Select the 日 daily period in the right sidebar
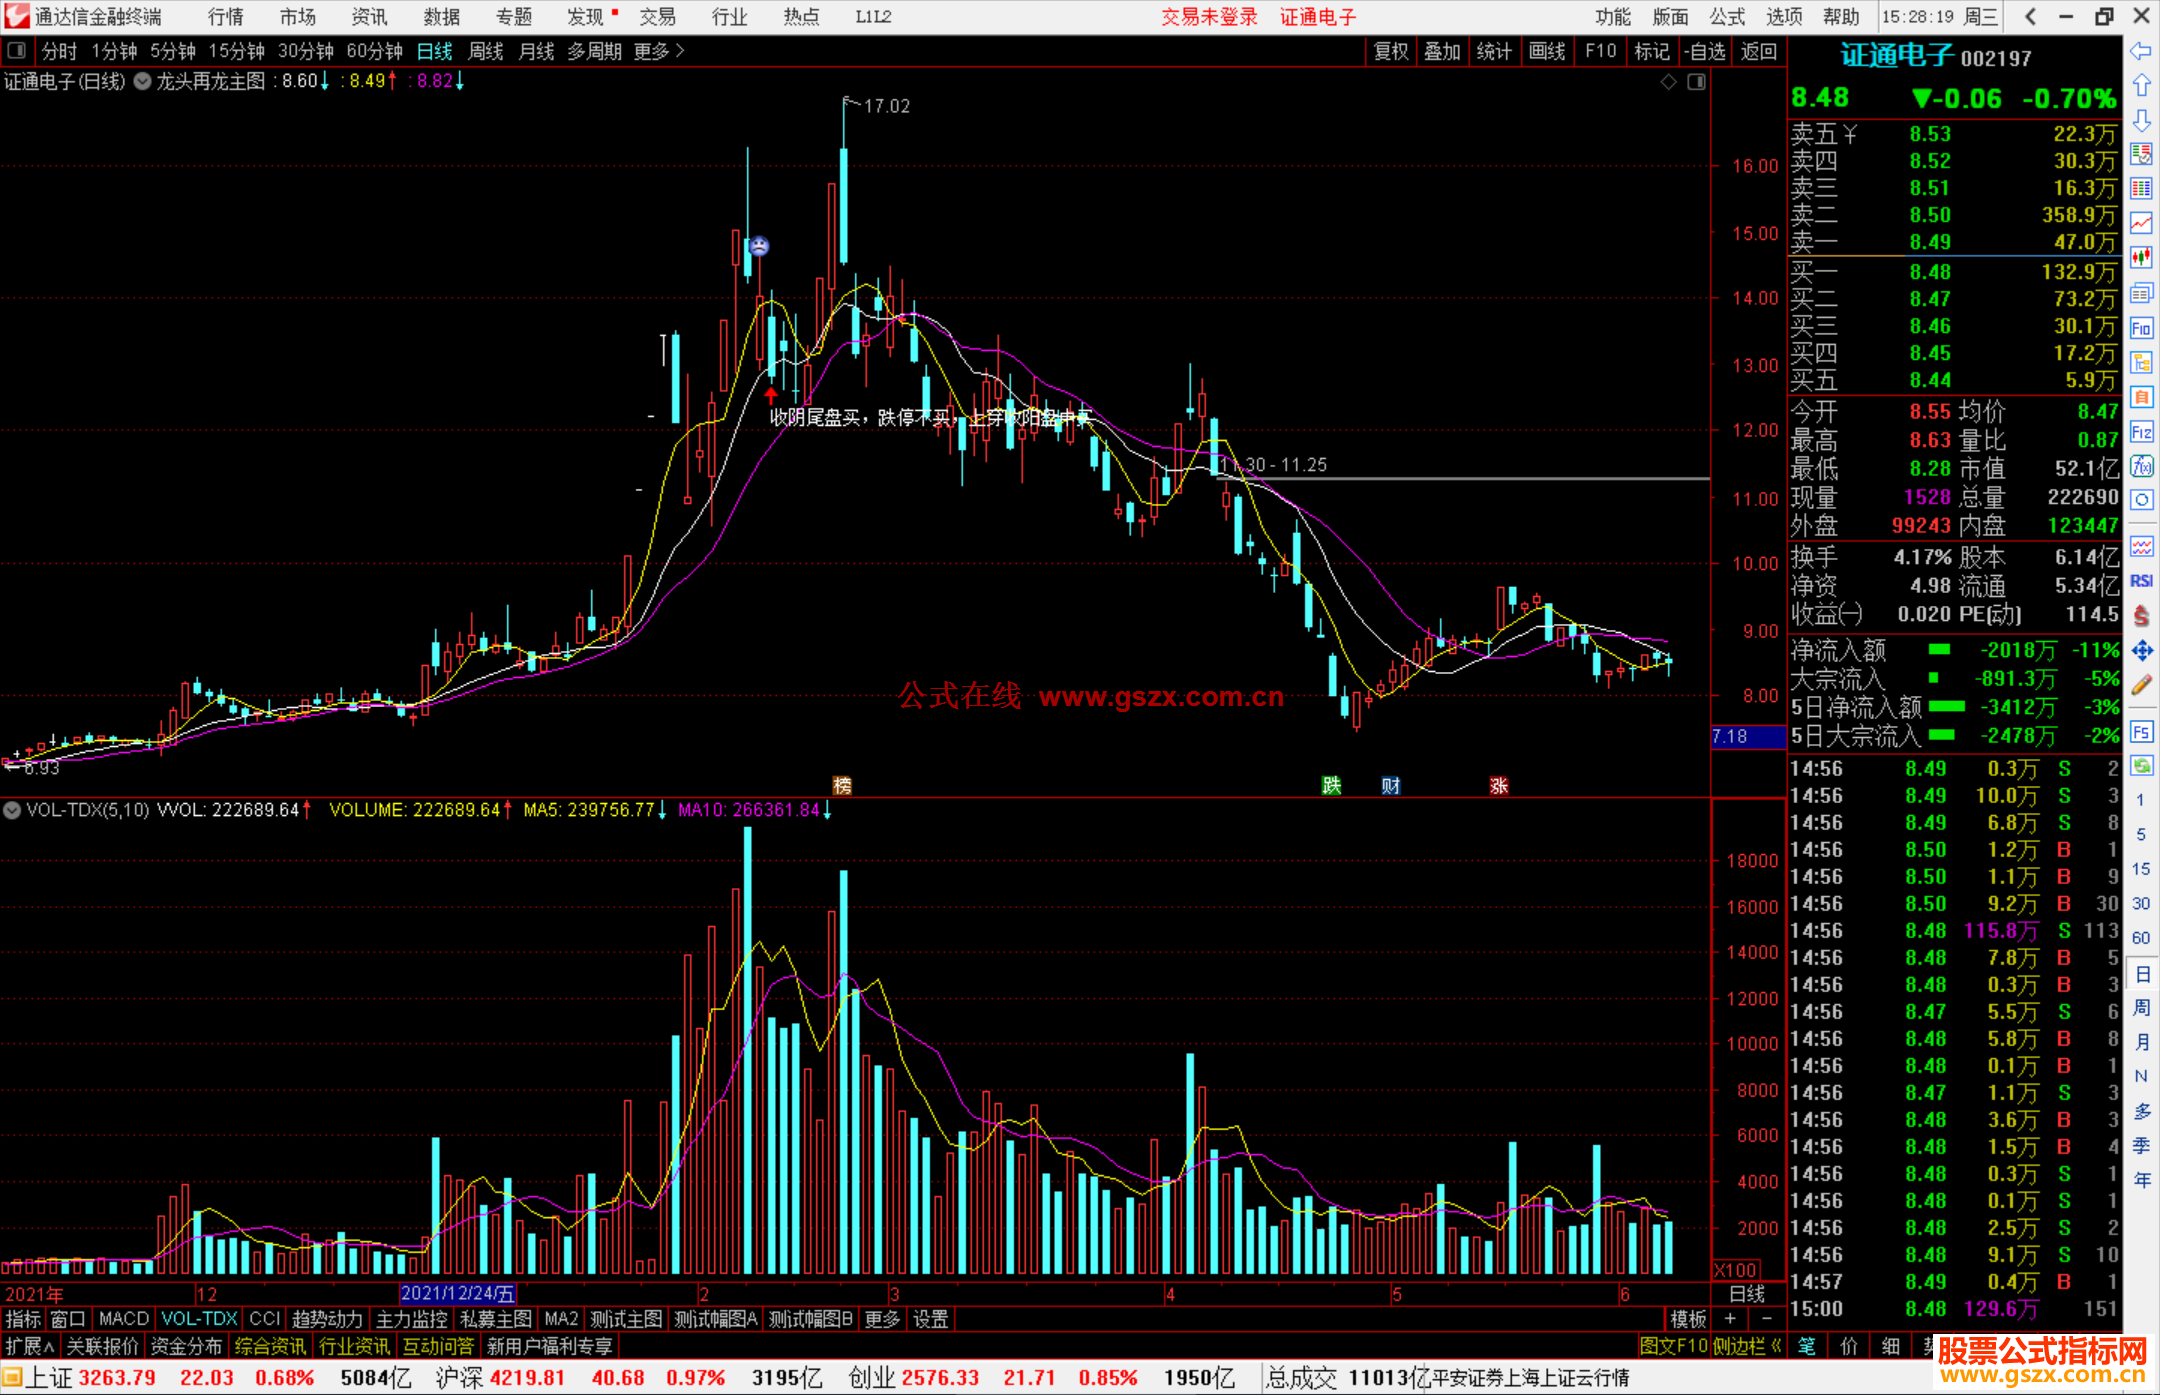 (x=2141, y=973)
